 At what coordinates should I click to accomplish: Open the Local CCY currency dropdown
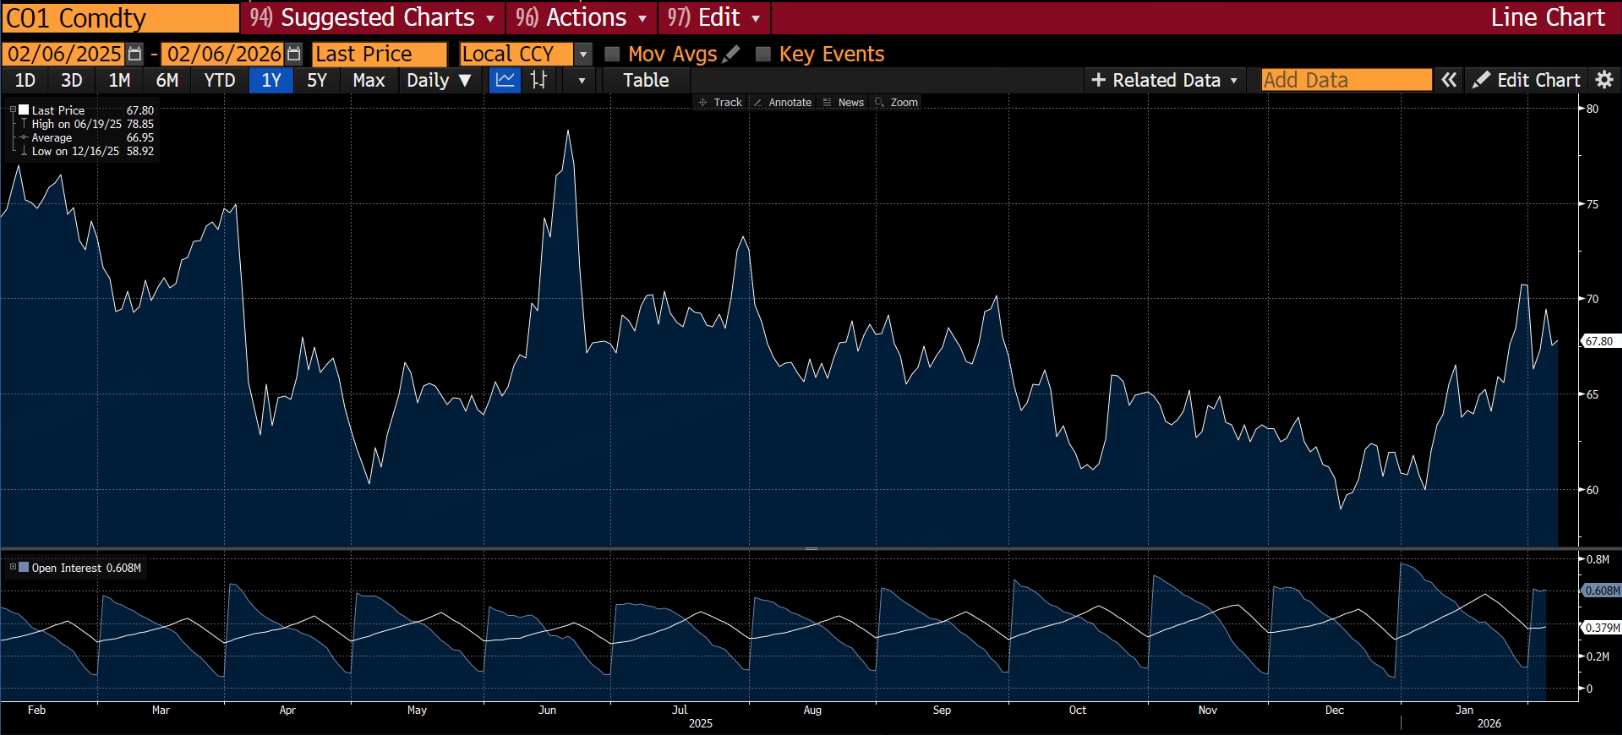[584, 54]
